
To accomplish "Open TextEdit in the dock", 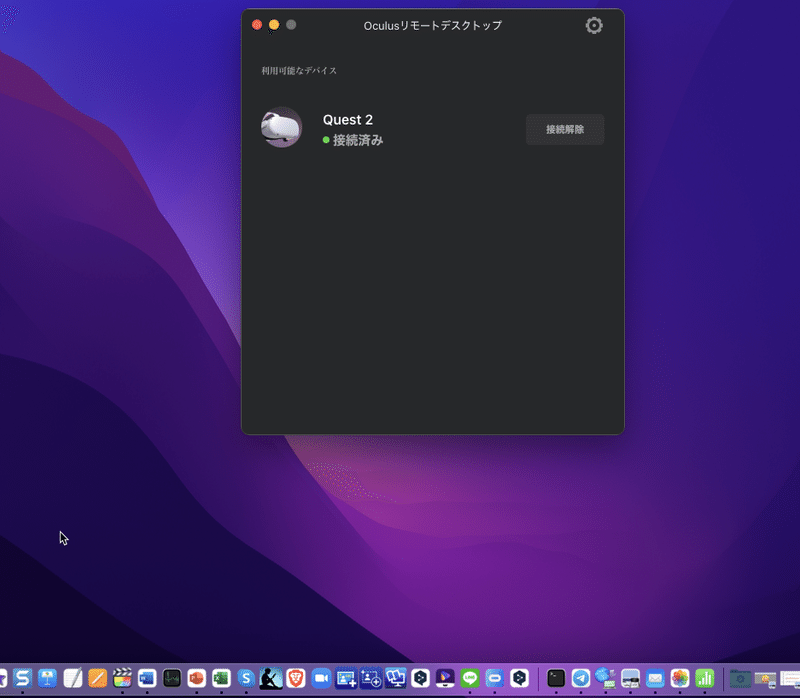I will coord(72,679).
